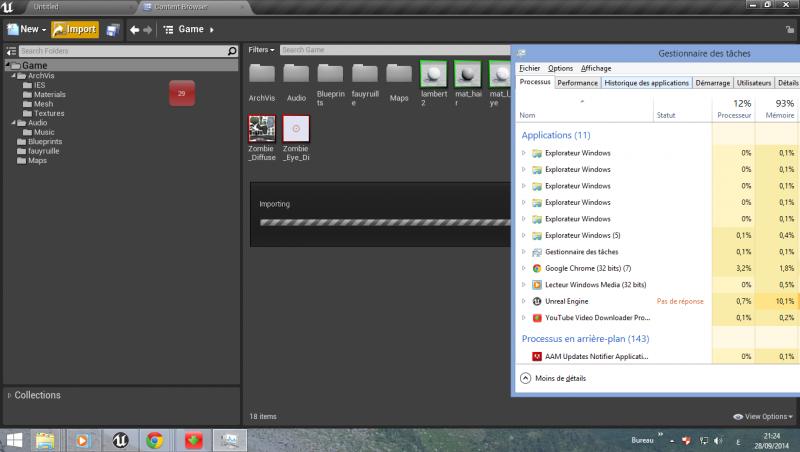Open File Explorer from the taskbar

click(45, 440)
